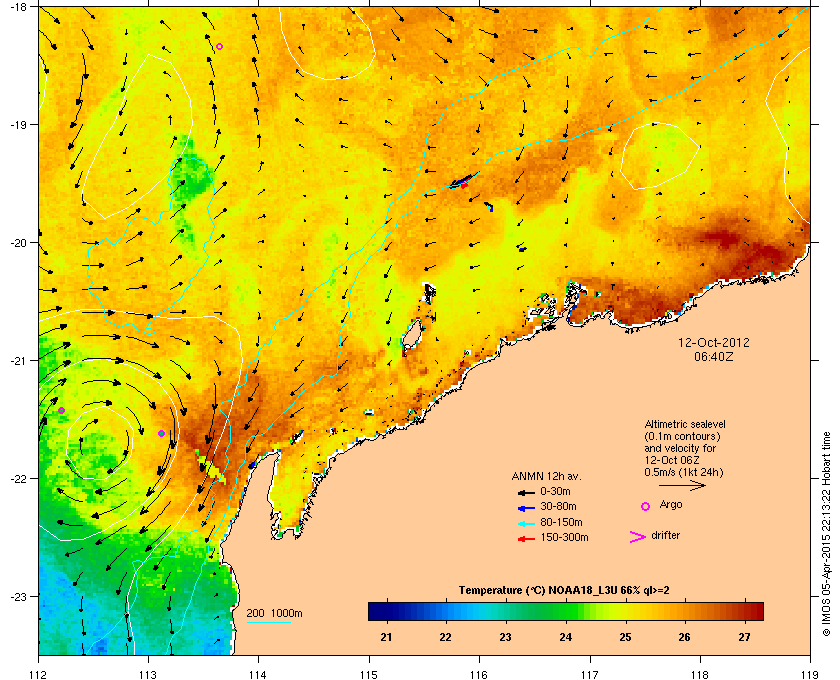Click the longitude axis label 115
The height and width of the screenshot is (680, 840).
coord(369,674)
